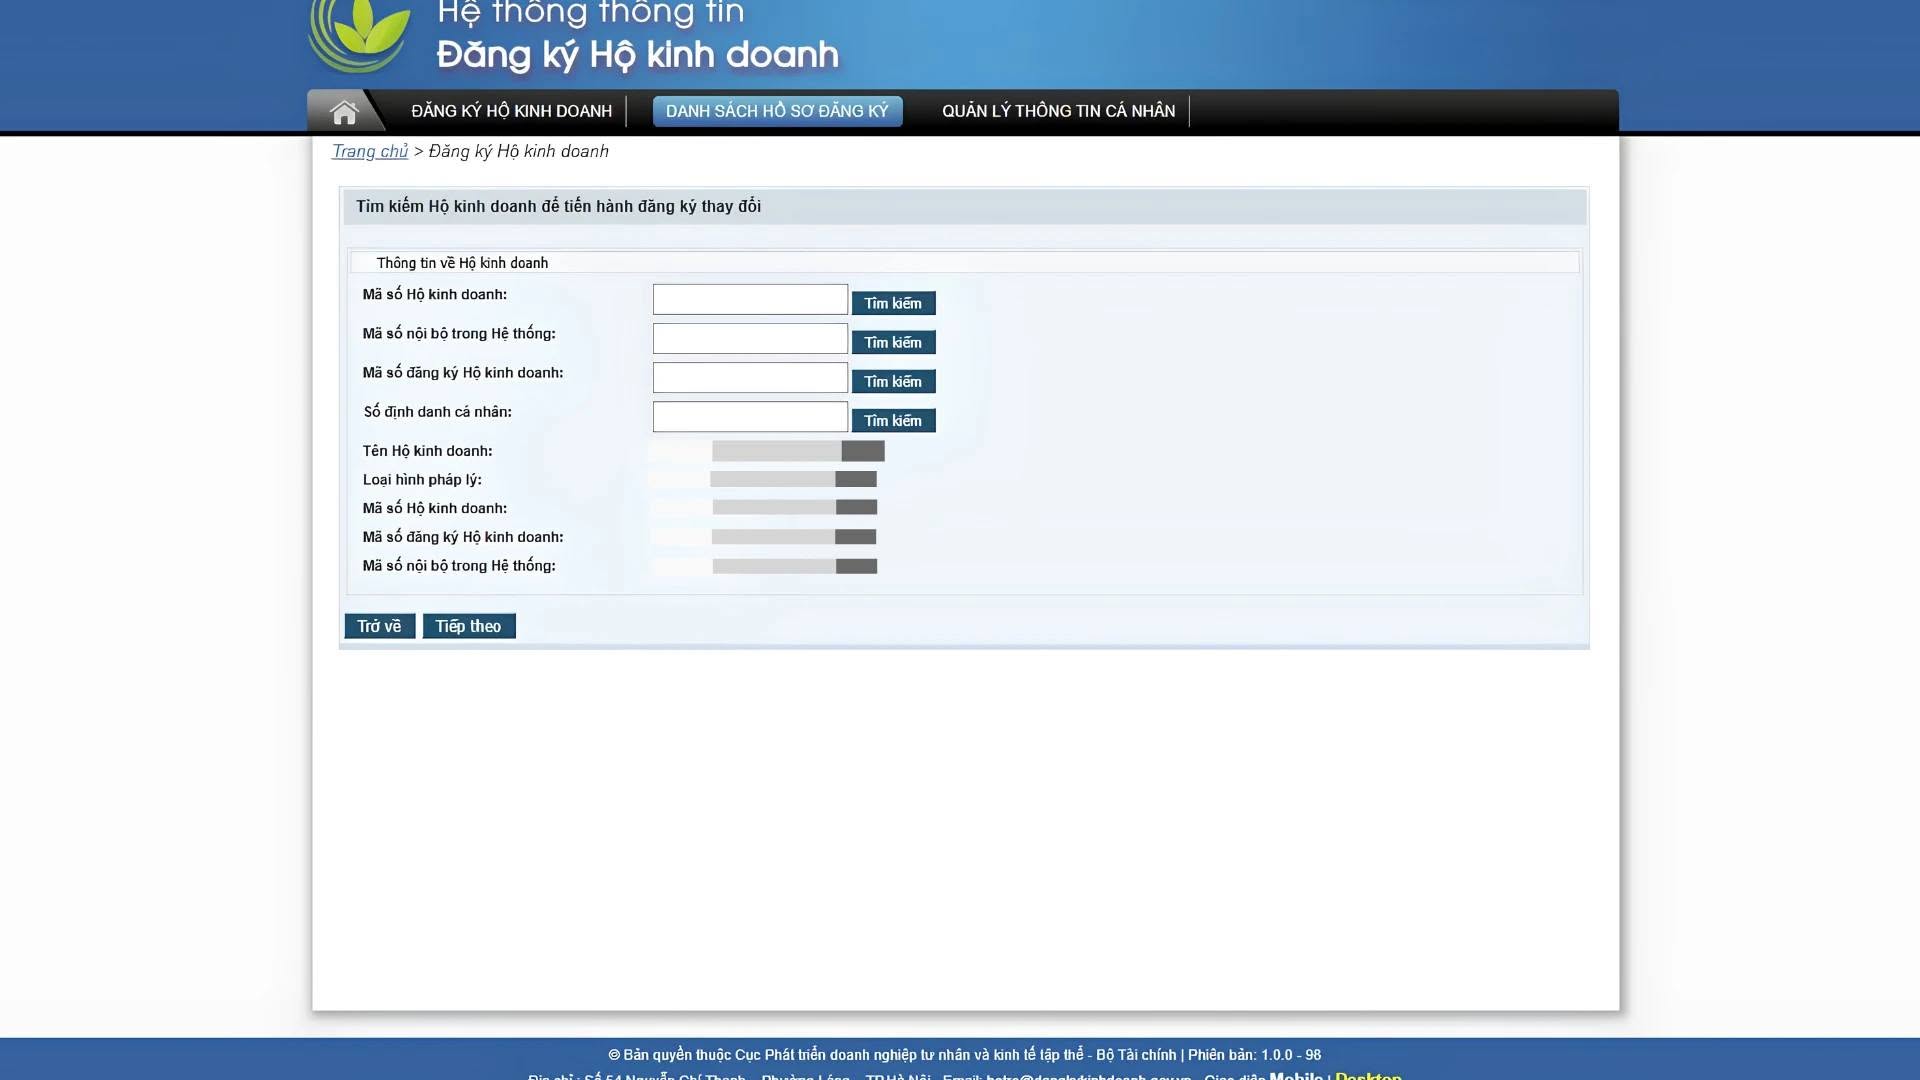Image resolution: width=1920 pixels, height=1080 pixels.
Task: Click the Thông tin về Hộ kinh doanh header
Action: (x=462, y=263)
